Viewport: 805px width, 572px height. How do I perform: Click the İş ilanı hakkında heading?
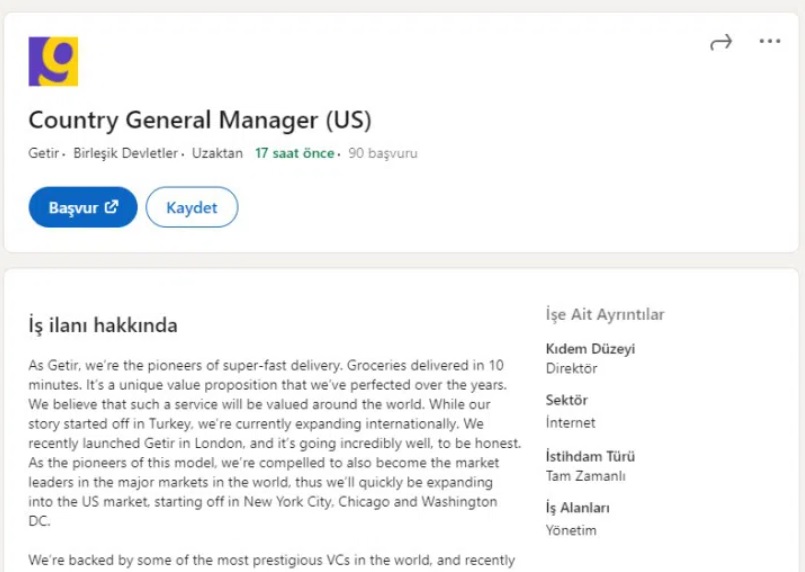pyautogui.click(x=104, y=325)
